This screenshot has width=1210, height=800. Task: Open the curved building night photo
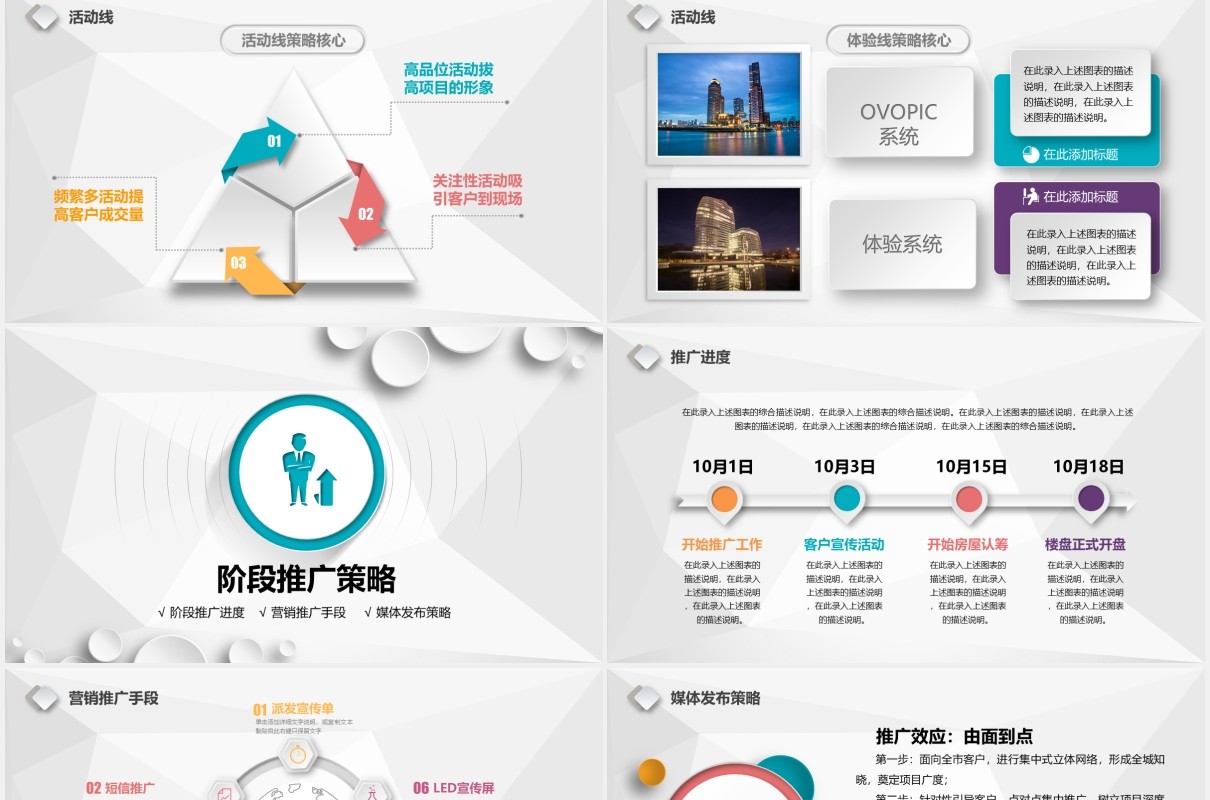pos(729,239)
